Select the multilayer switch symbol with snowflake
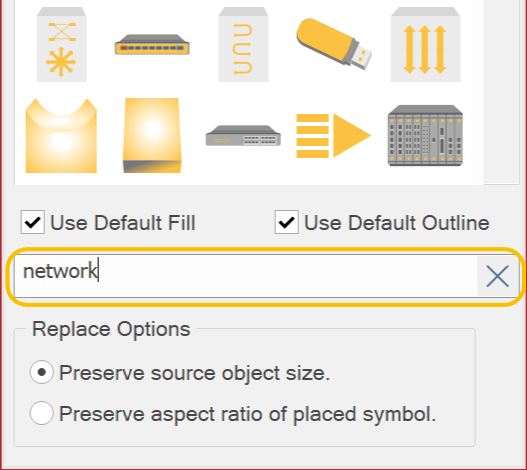The image size is (527, 470). 62,44
